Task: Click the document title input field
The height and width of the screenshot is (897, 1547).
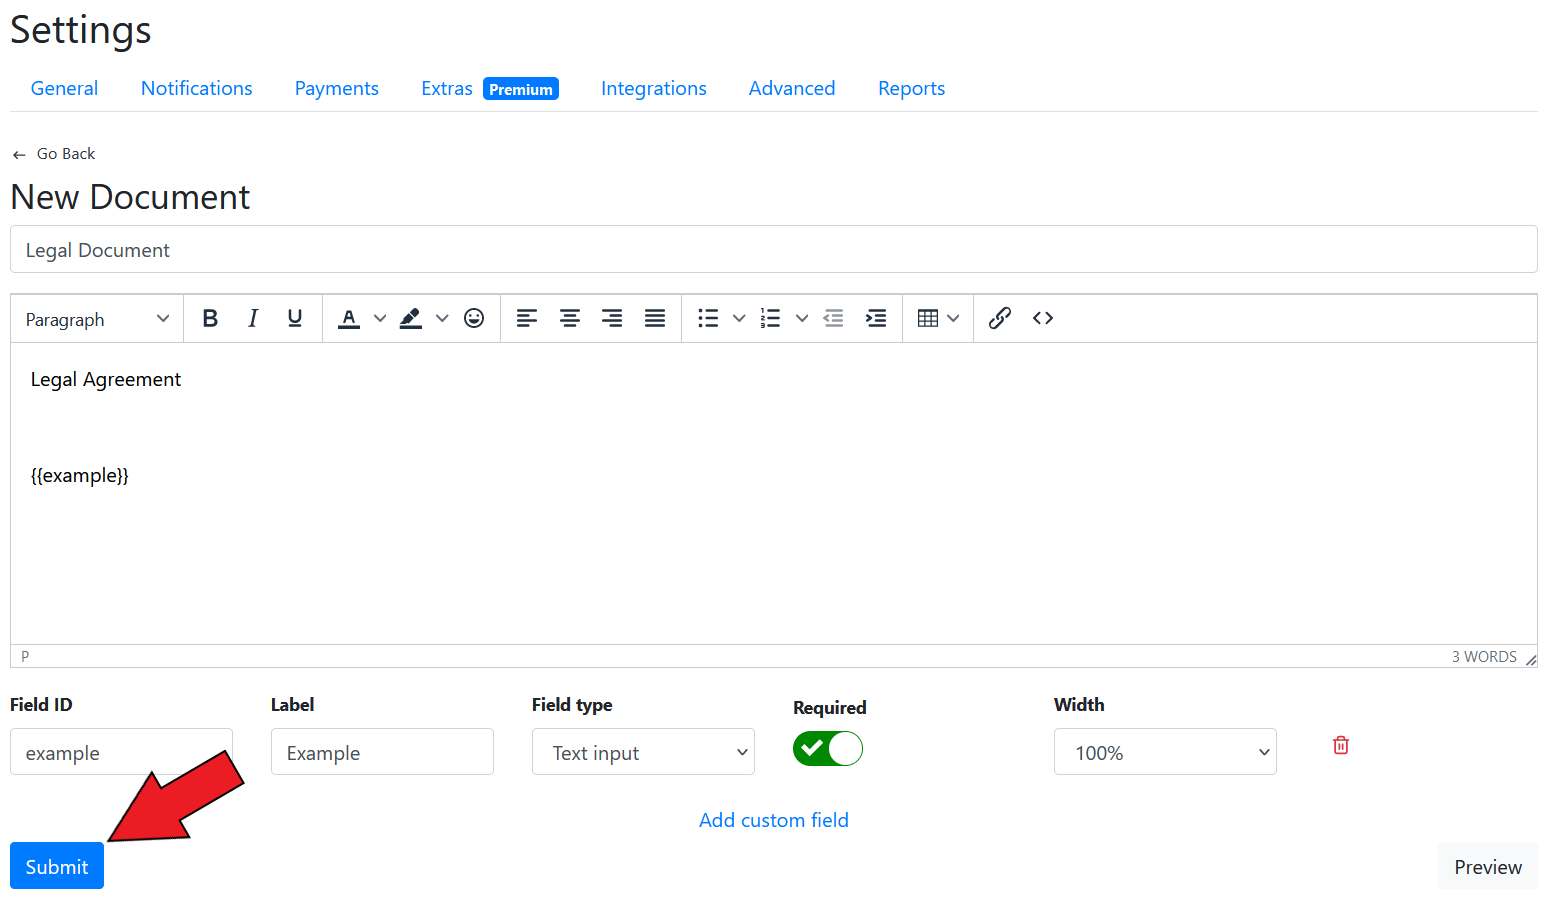Action: (x=773, y=249)
